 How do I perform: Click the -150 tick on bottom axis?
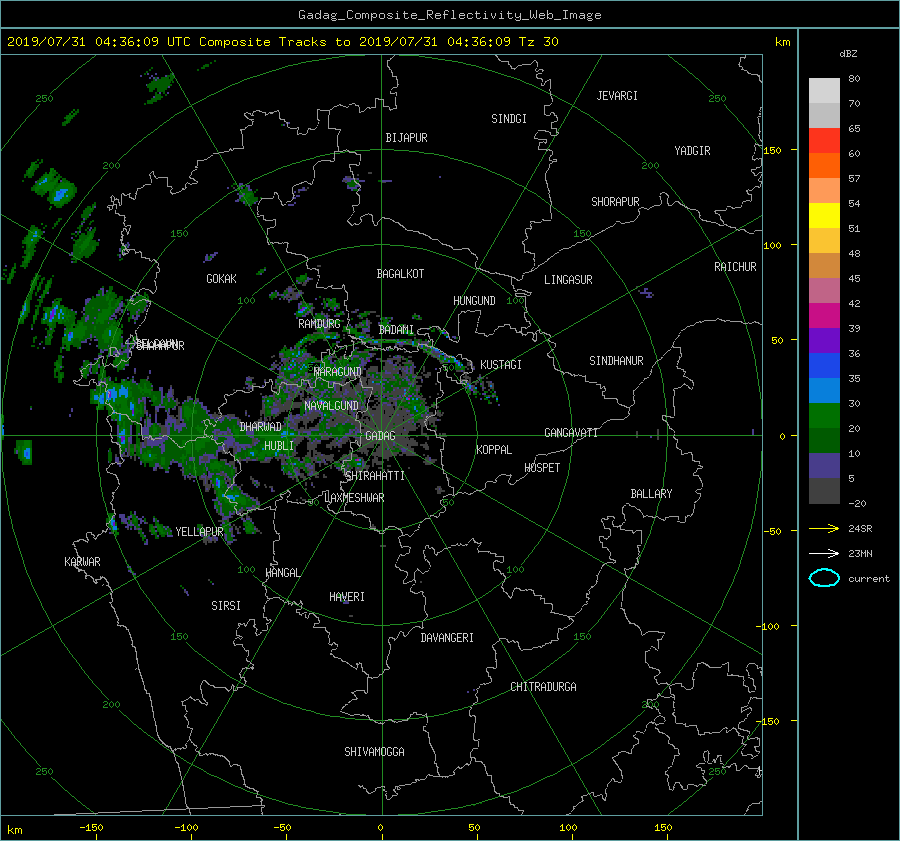(x=91, y=828)
